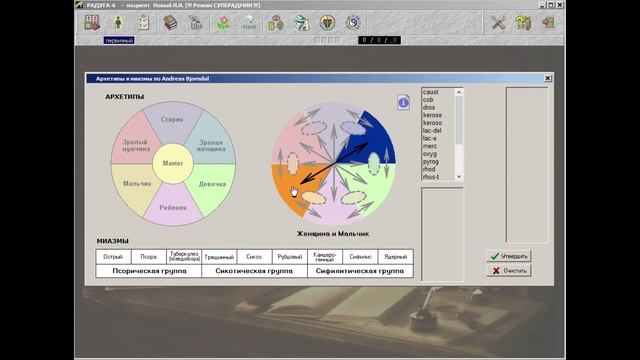Viewport: 640px width, 360px height.
Task: Select merc in the remedy list
Action: [x=430, y=146]
